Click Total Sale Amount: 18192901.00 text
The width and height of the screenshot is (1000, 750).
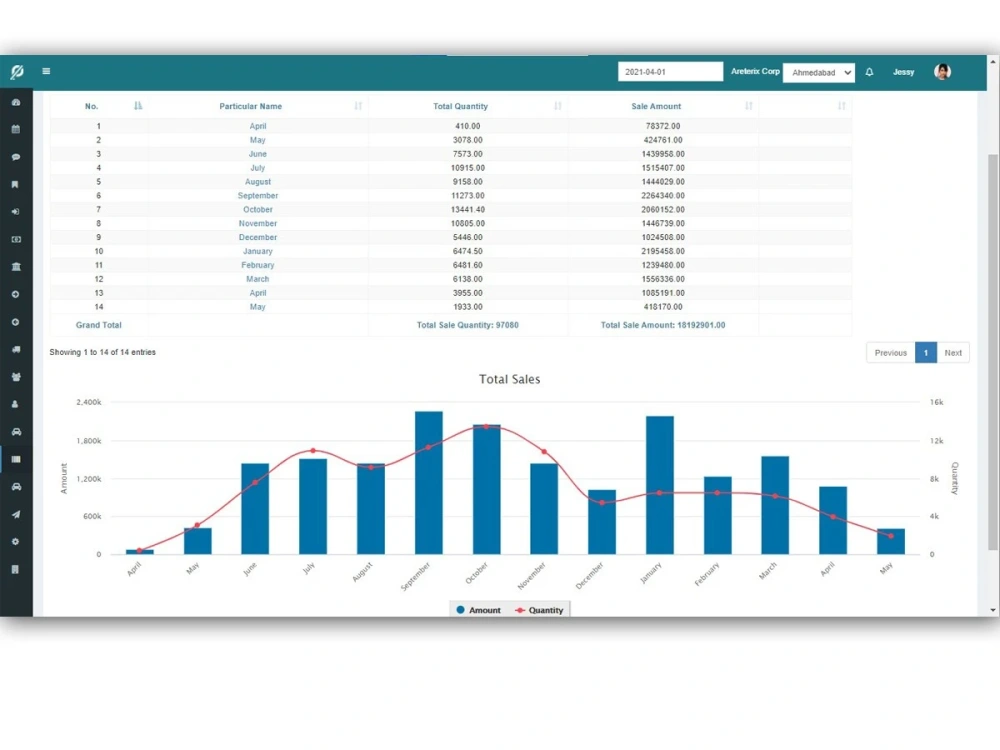663,325
